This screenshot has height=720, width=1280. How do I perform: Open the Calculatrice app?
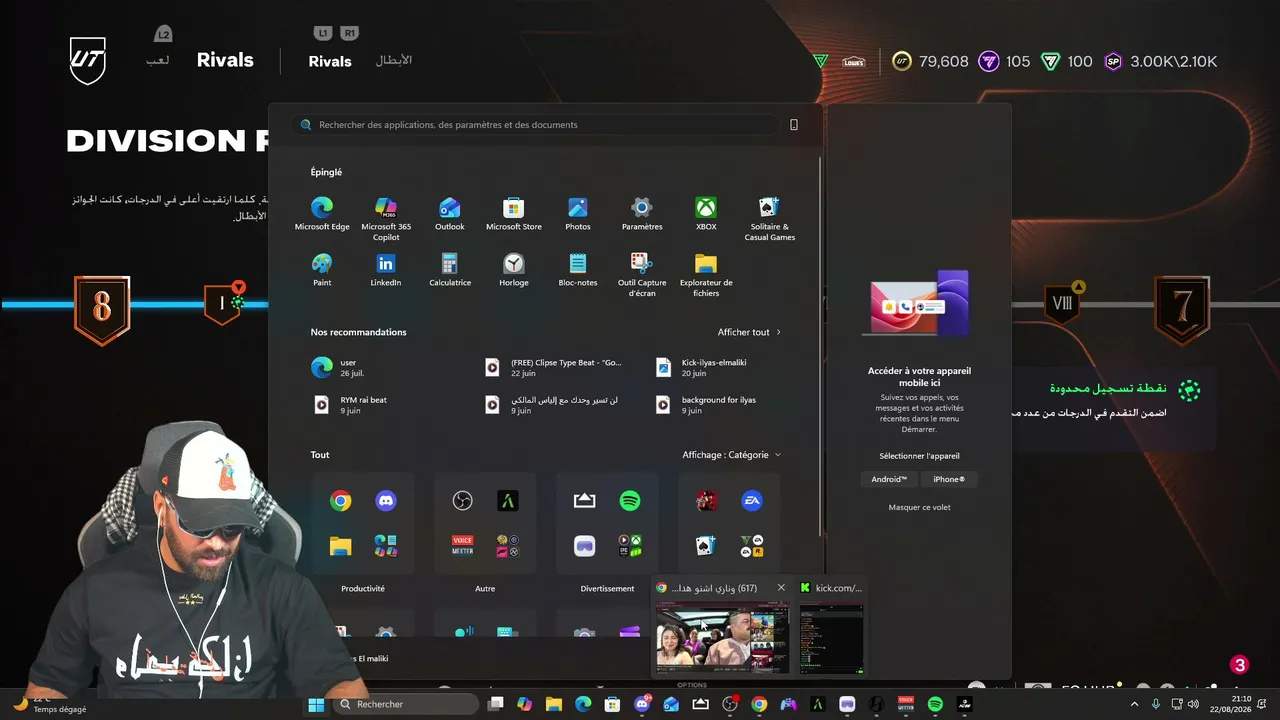[x=450, y=270]
